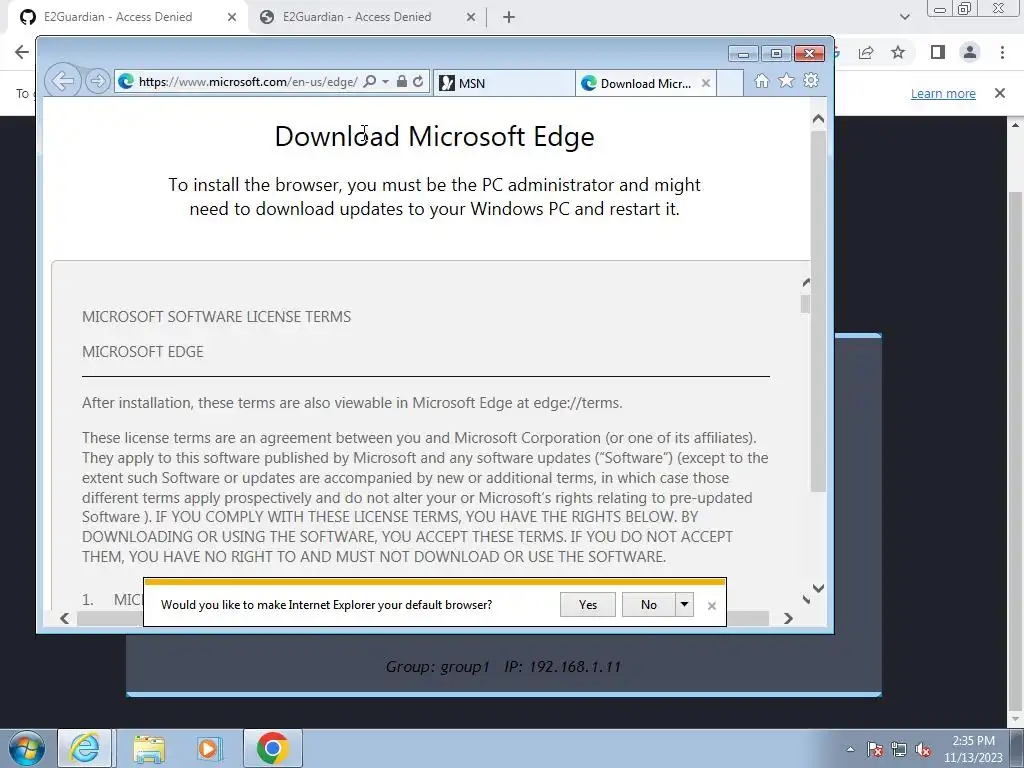The height and width of the screenshot is (768, 1024).
Task: Refresh the Microsoft Edge download page
Action: coord(418,82)
